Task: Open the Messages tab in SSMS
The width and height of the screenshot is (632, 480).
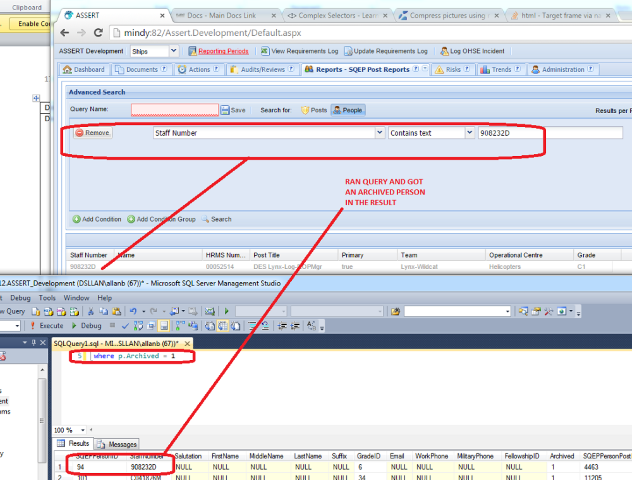Action: point(118,444)
